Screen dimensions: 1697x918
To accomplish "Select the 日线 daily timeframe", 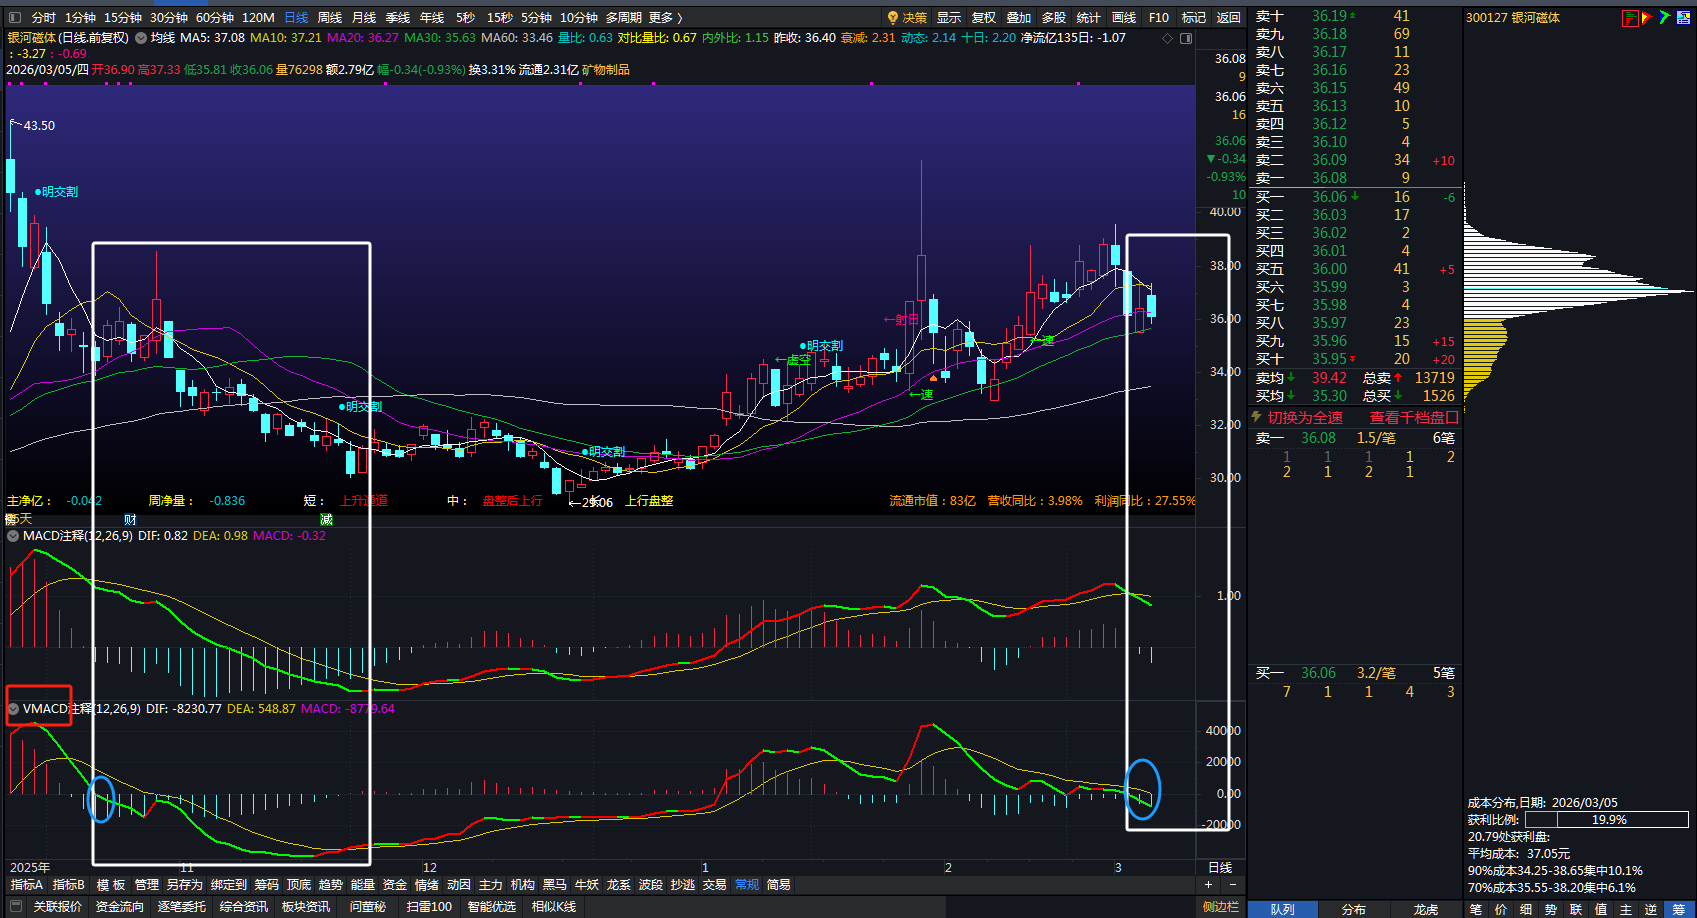I will [x=296, y=17].
